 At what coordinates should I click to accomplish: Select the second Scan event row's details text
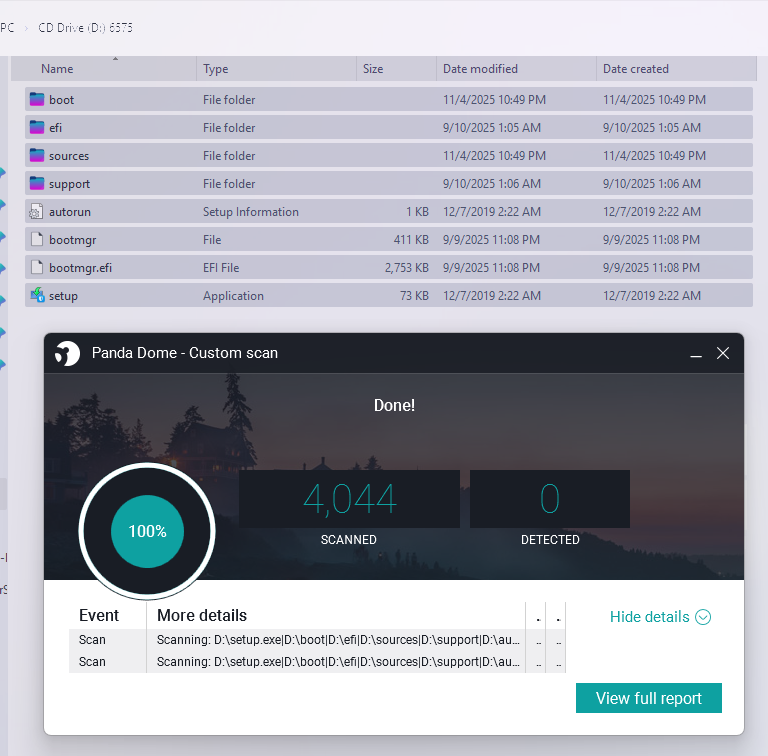(x=338, y=662)
